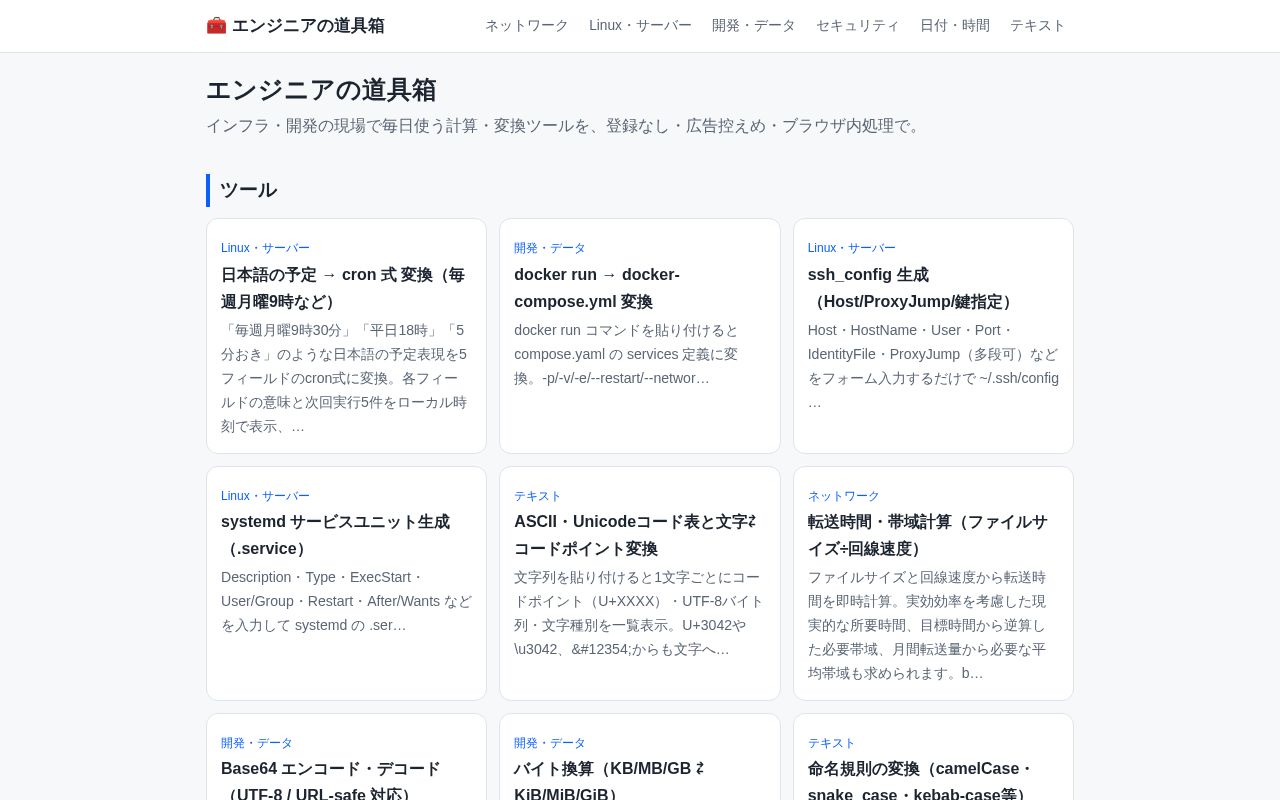Click the ssh_config card description
The width and height of the screenshot is (1280, 800).
click(x=933, y=366)
